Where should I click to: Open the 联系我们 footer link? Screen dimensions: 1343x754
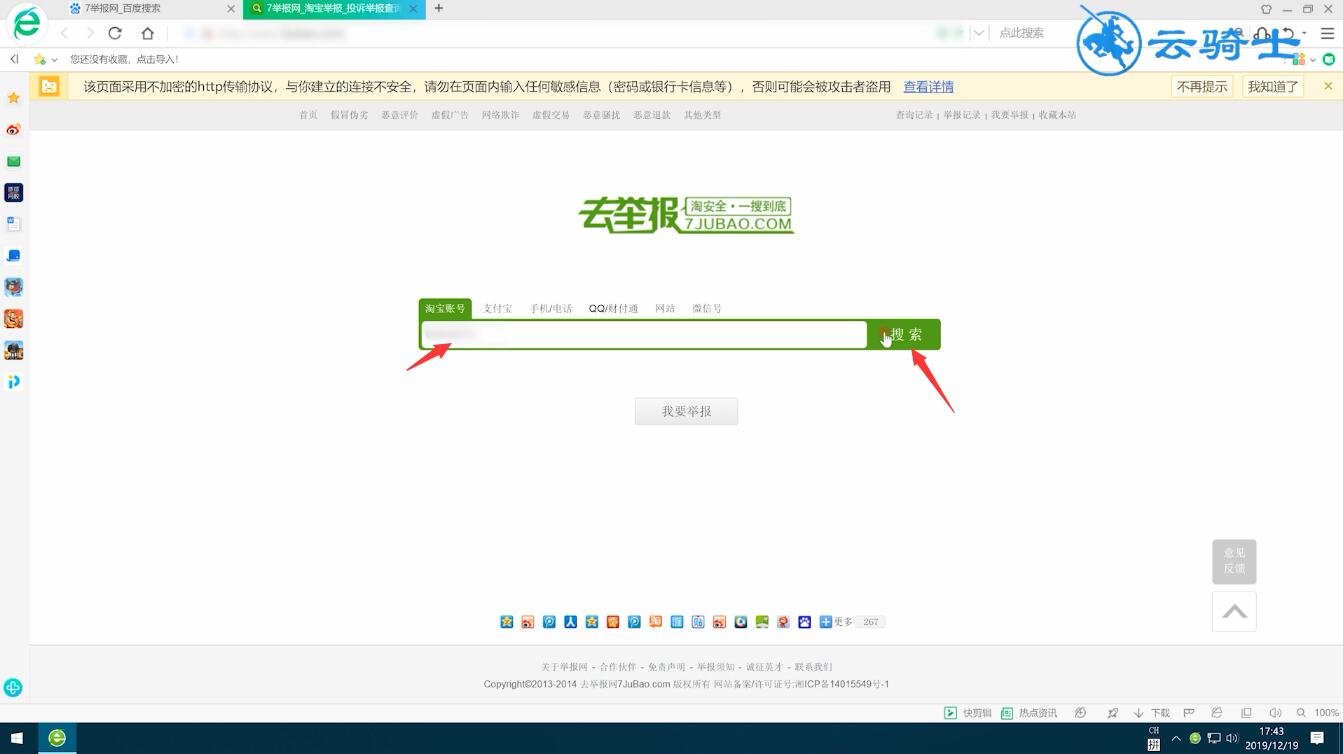pos(813,667)
